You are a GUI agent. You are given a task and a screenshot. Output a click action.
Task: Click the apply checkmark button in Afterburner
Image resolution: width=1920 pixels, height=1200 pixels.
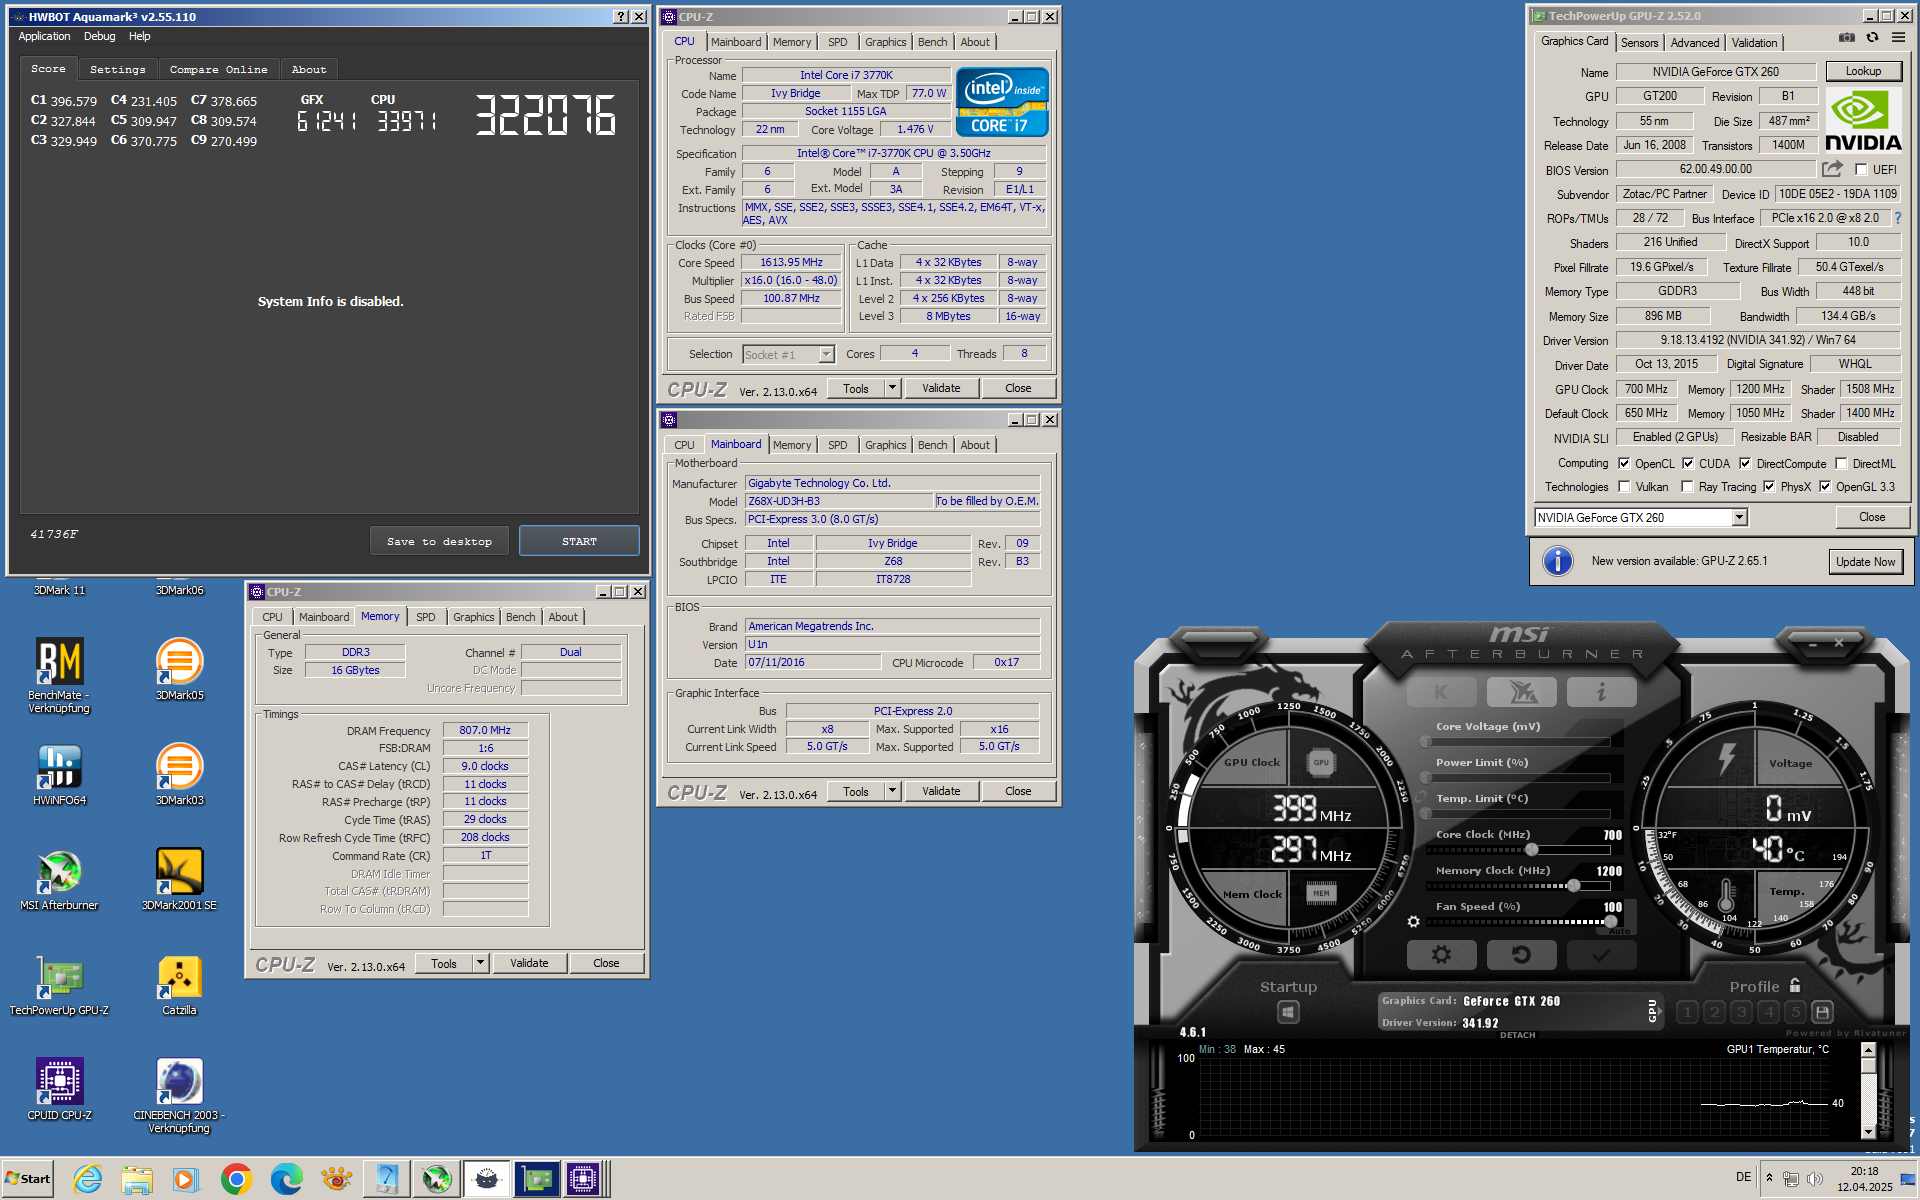(x=1601, y=955)
